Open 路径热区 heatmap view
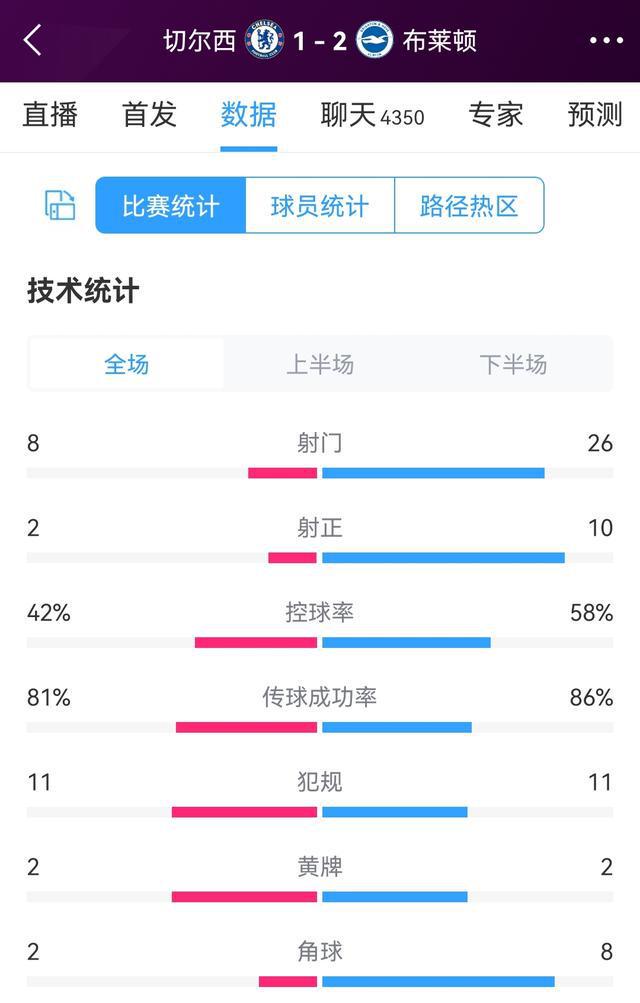The width and height of the screenshot is (640, 1003). pos(470,205)
